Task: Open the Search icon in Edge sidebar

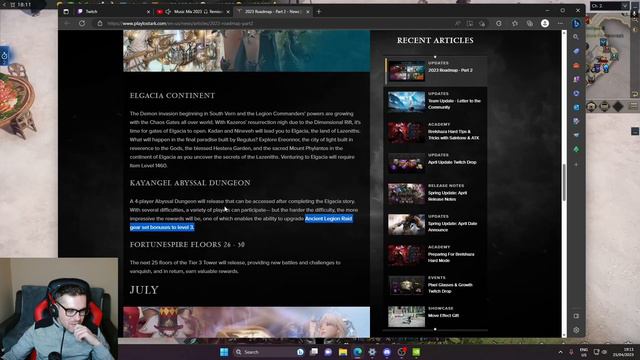Action: tap(576, 37)
